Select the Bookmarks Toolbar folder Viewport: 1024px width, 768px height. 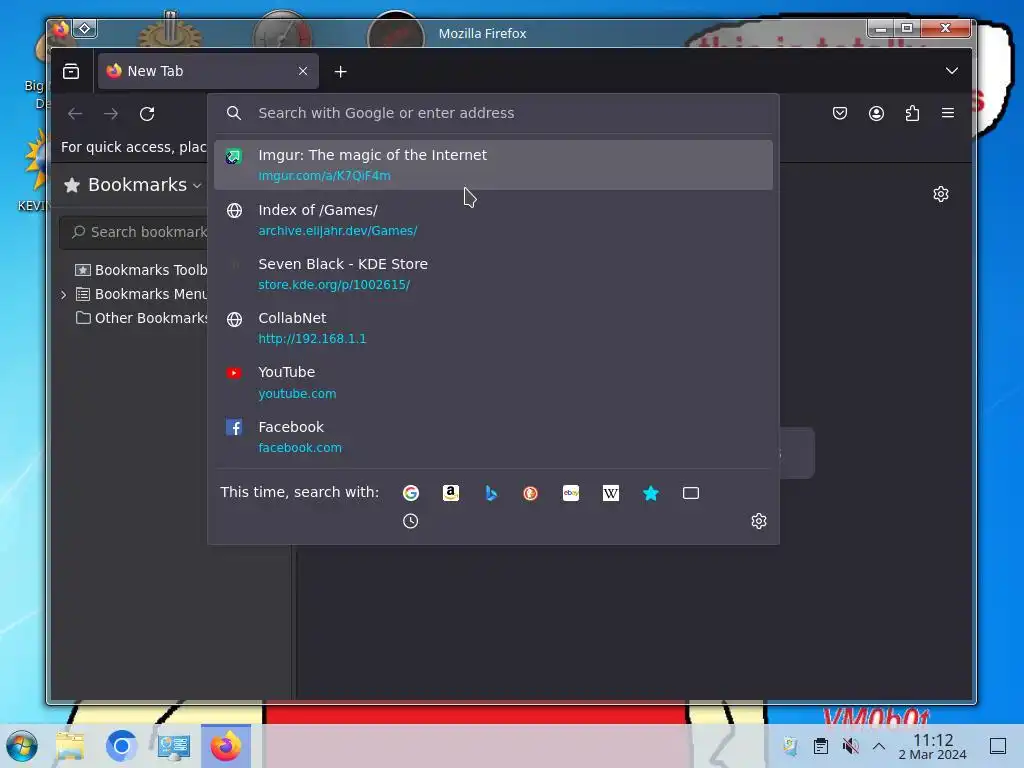[140, 270]
